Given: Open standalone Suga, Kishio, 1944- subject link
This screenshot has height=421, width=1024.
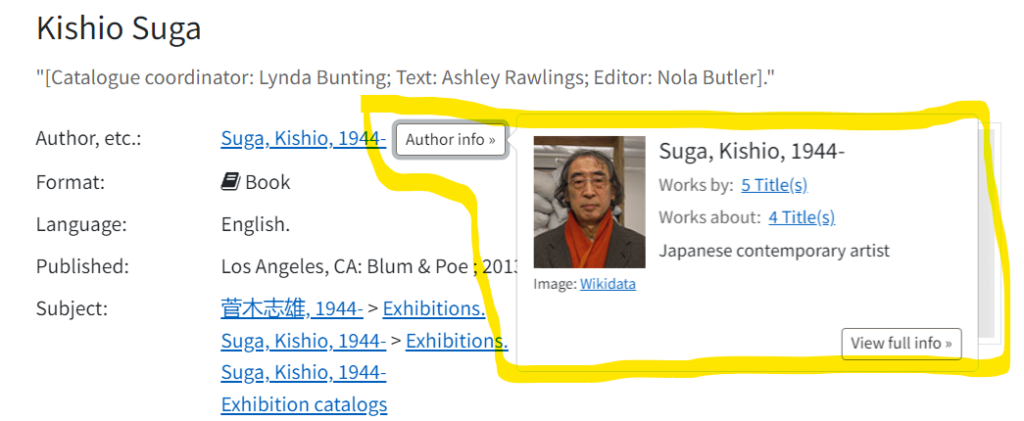Looking at the screenshot, I should point(304,373).
